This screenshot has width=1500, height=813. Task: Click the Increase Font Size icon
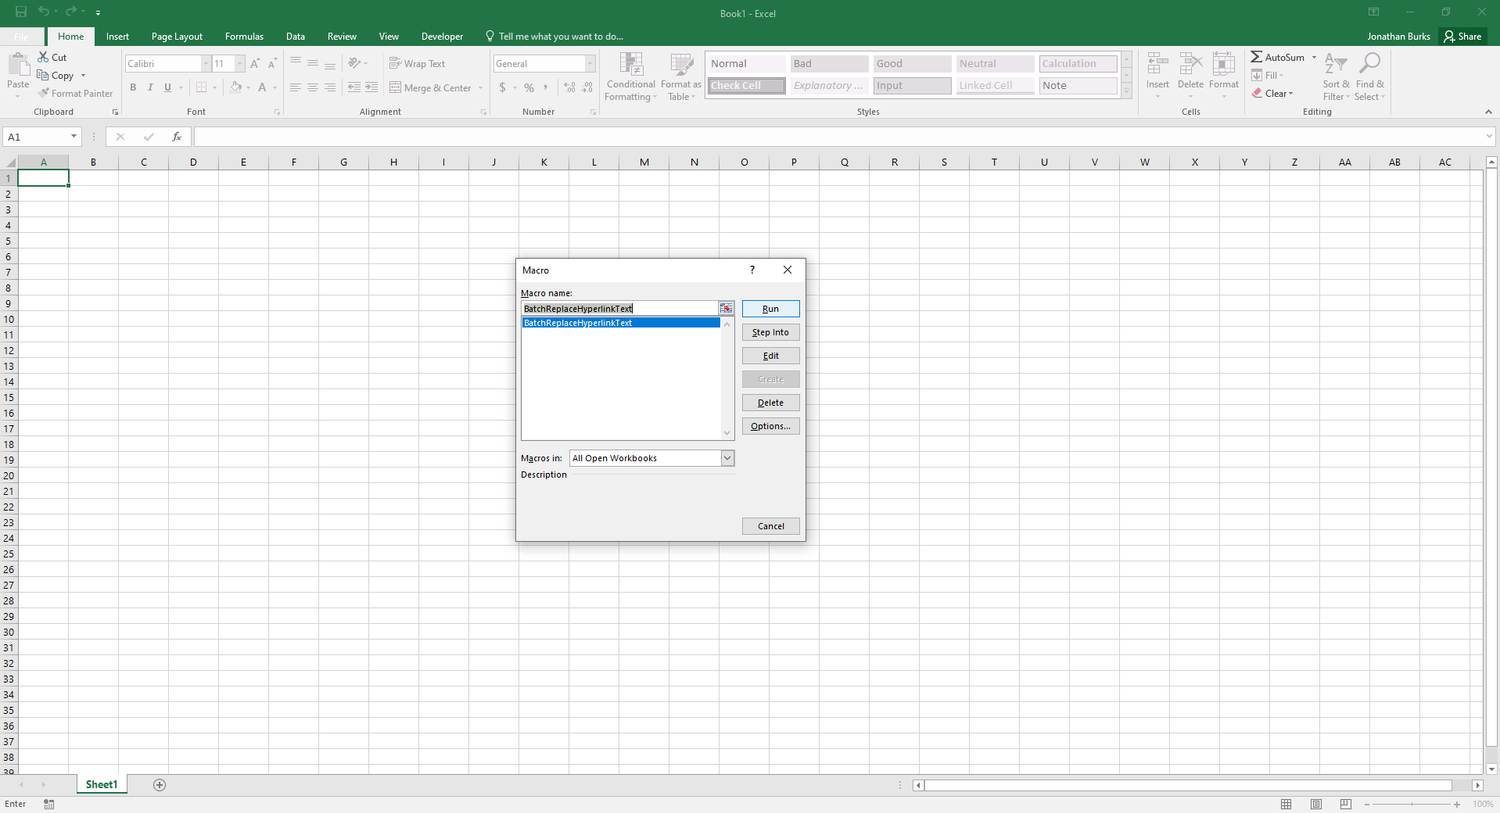coord(255,63)
